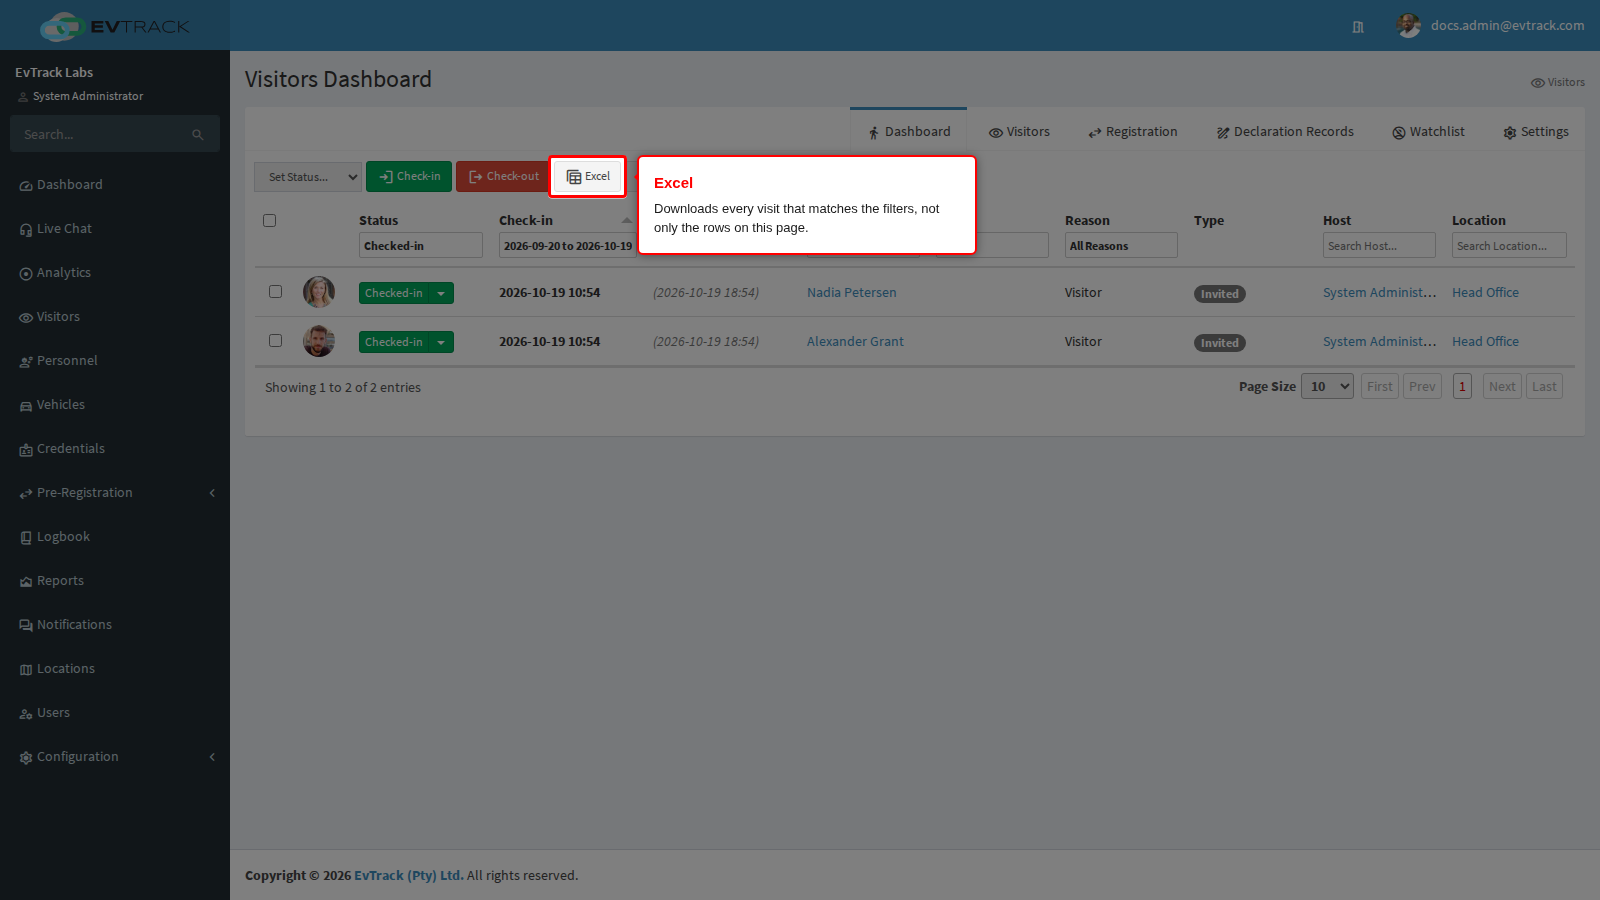Switch to the Declaration Records tab
Image resolution: width=1600 pixels, height=900 pixels.
coord(1285,132)
